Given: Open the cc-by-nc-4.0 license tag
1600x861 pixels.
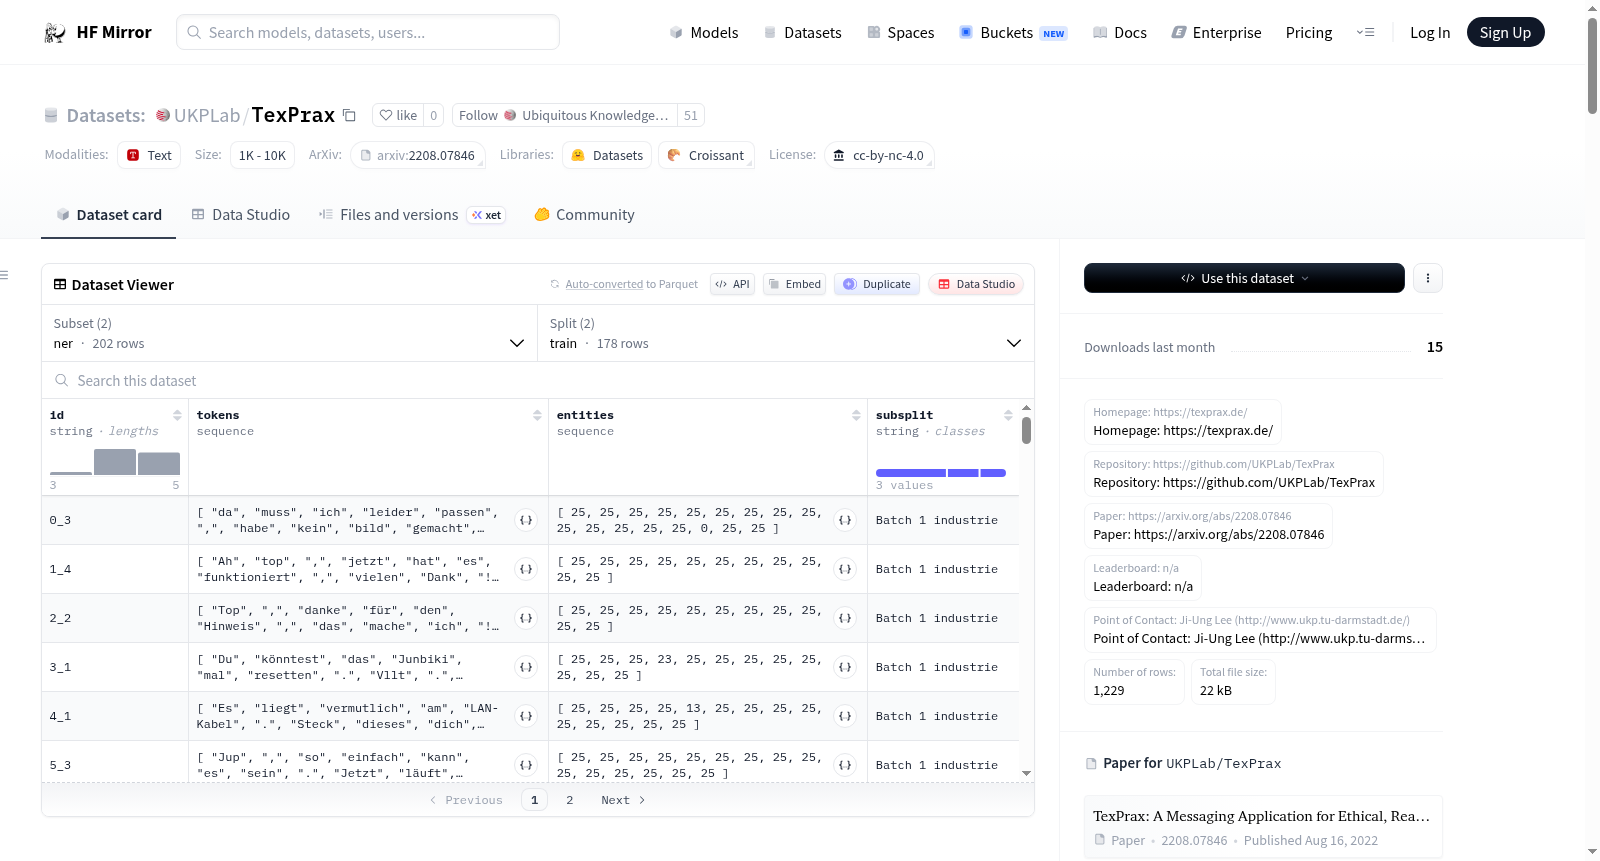Looking at the screenshot, I should pyautogui.click(x=879, y=155).
